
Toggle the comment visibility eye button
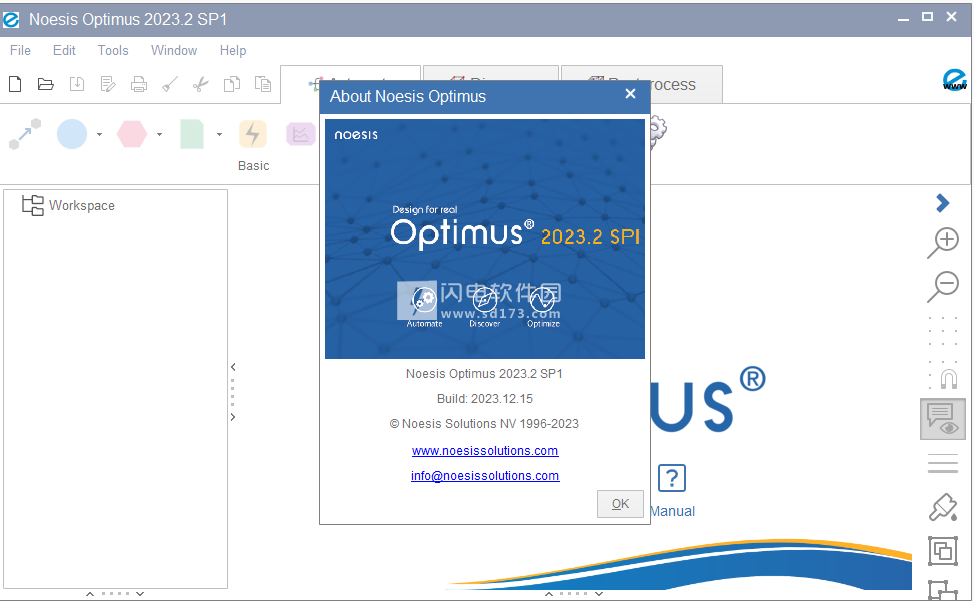pos(942,419)
